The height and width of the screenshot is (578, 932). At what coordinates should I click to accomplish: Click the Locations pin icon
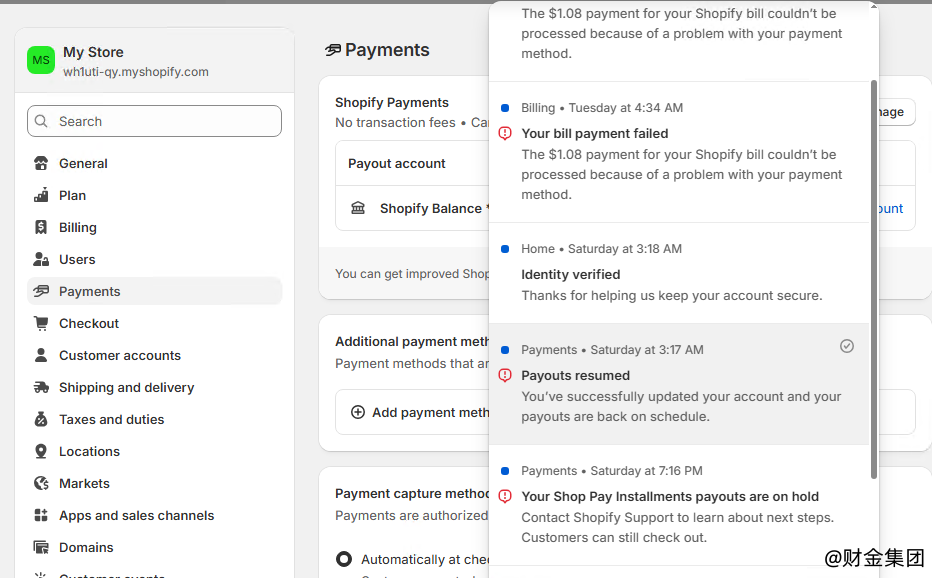[x=41, y=451]
